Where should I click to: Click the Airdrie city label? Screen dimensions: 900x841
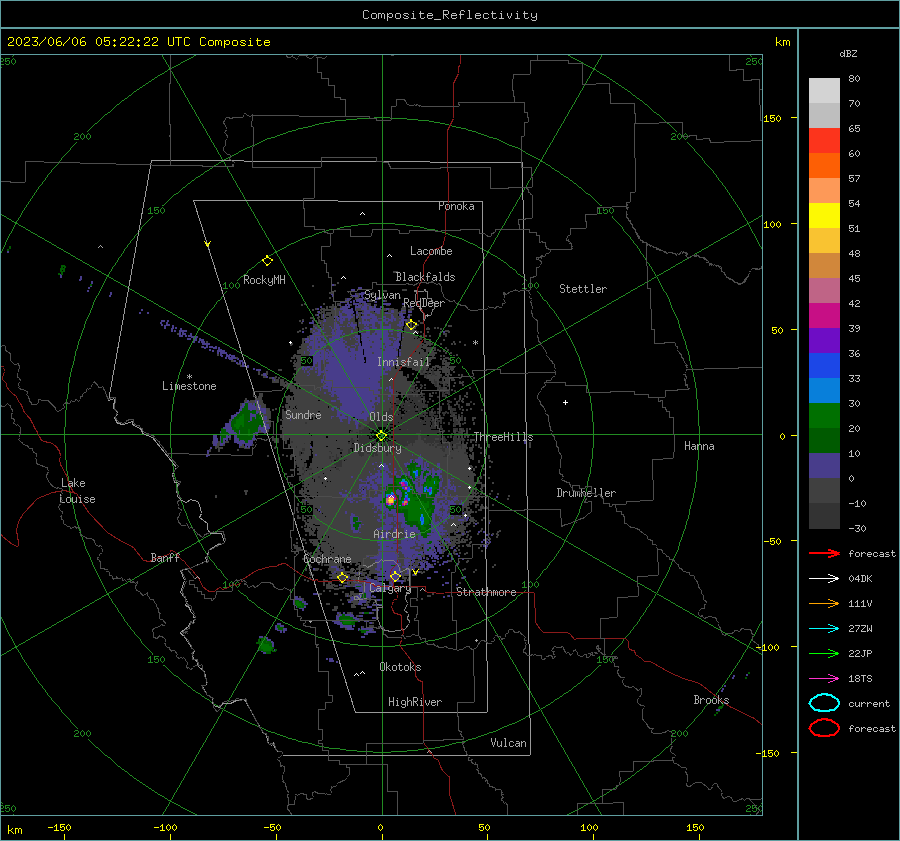394,534
